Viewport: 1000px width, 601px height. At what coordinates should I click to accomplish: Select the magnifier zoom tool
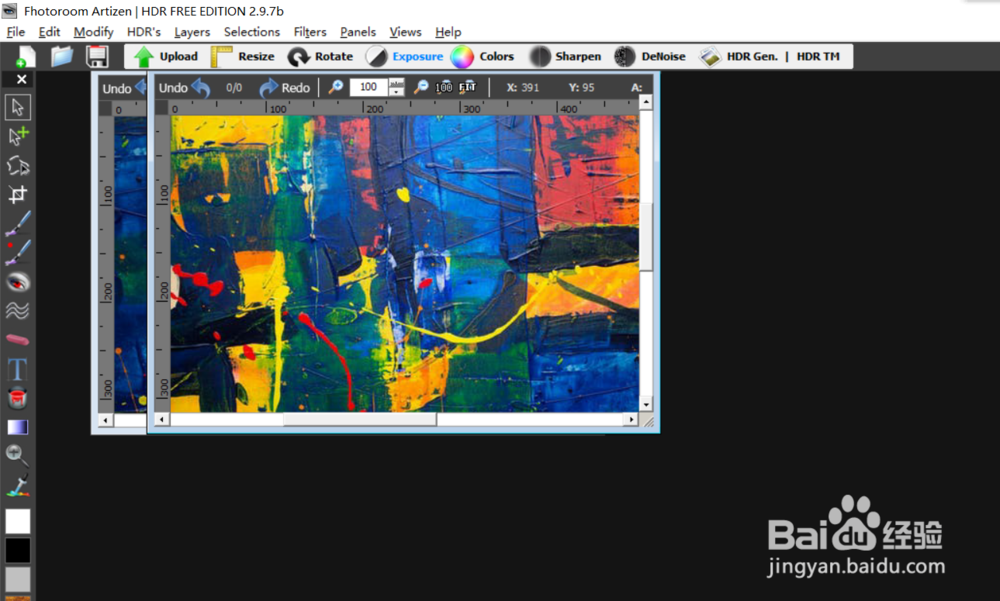(18, 456)
